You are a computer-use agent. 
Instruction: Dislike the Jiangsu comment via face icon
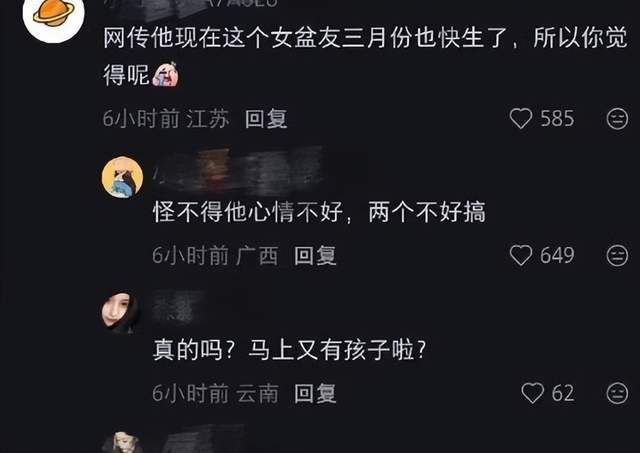point(617,119)
